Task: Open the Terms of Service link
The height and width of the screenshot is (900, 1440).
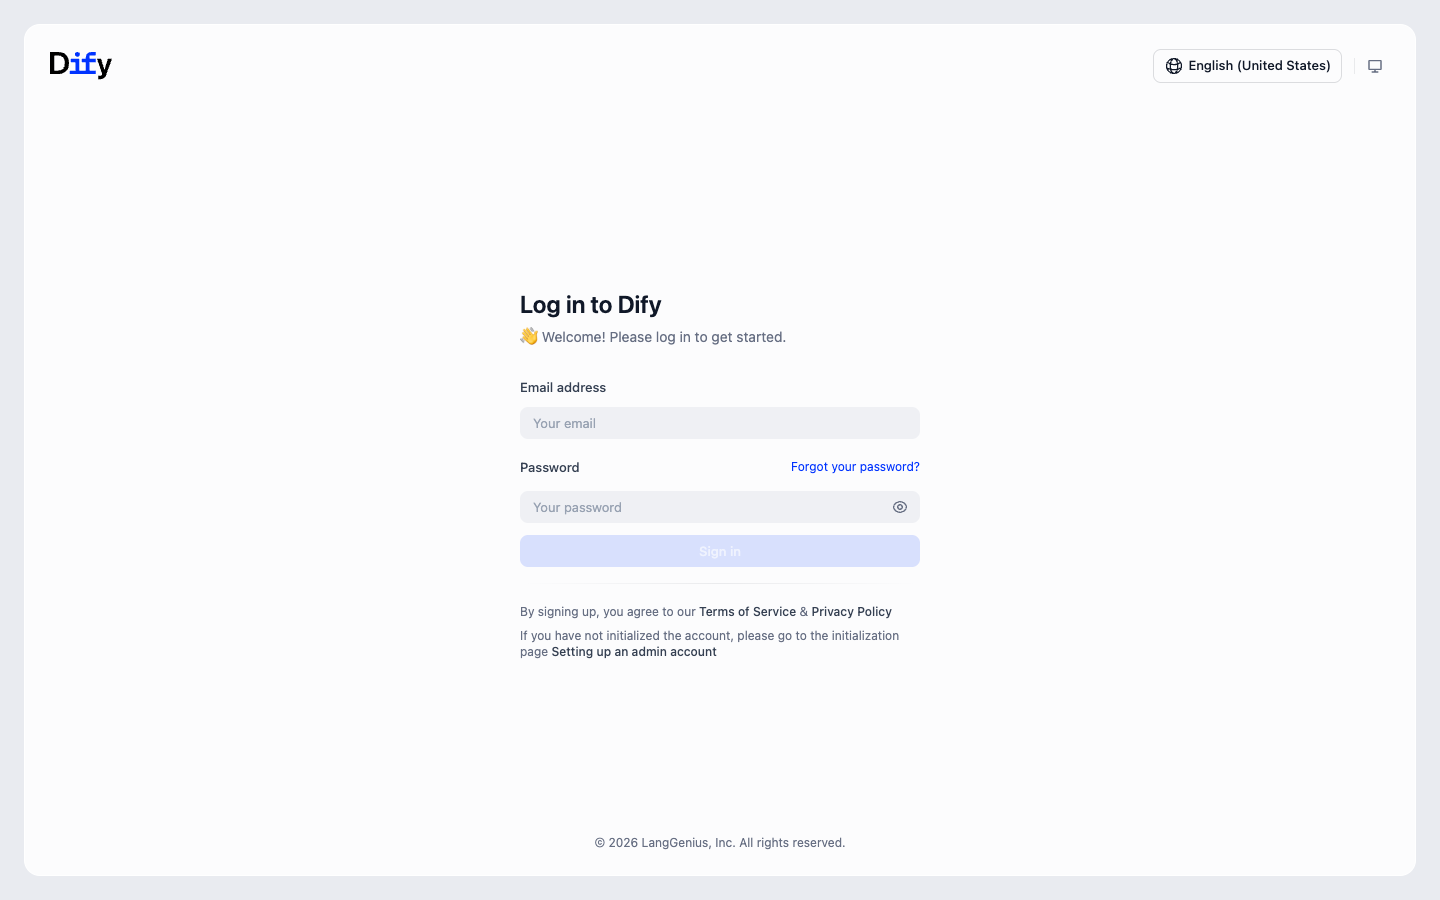Action: pos(747,612)
